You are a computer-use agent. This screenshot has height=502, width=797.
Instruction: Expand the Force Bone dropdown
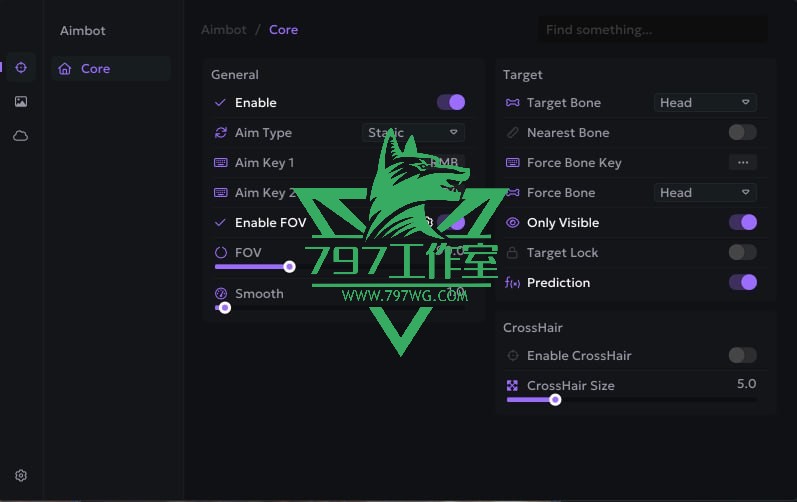click(x=705, y=192)
